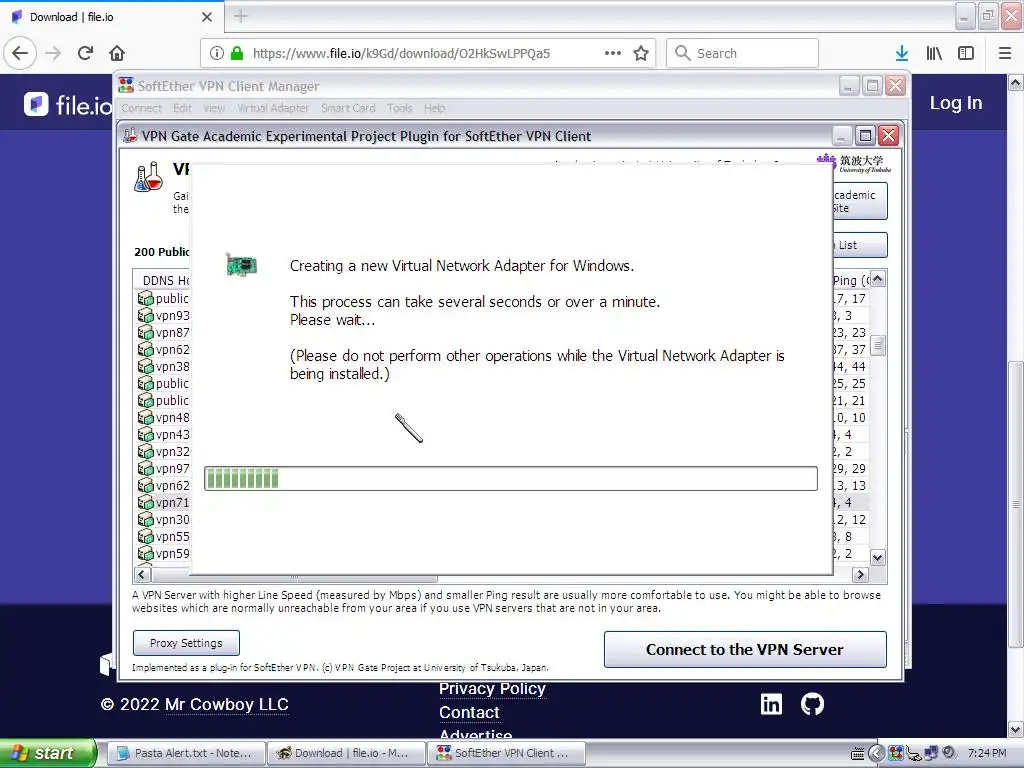Viewport: 1024px width, 768px height.
Task: Click SoftEther tray icon in system tray
Action: pyautogui.click(x=895, y=753)
